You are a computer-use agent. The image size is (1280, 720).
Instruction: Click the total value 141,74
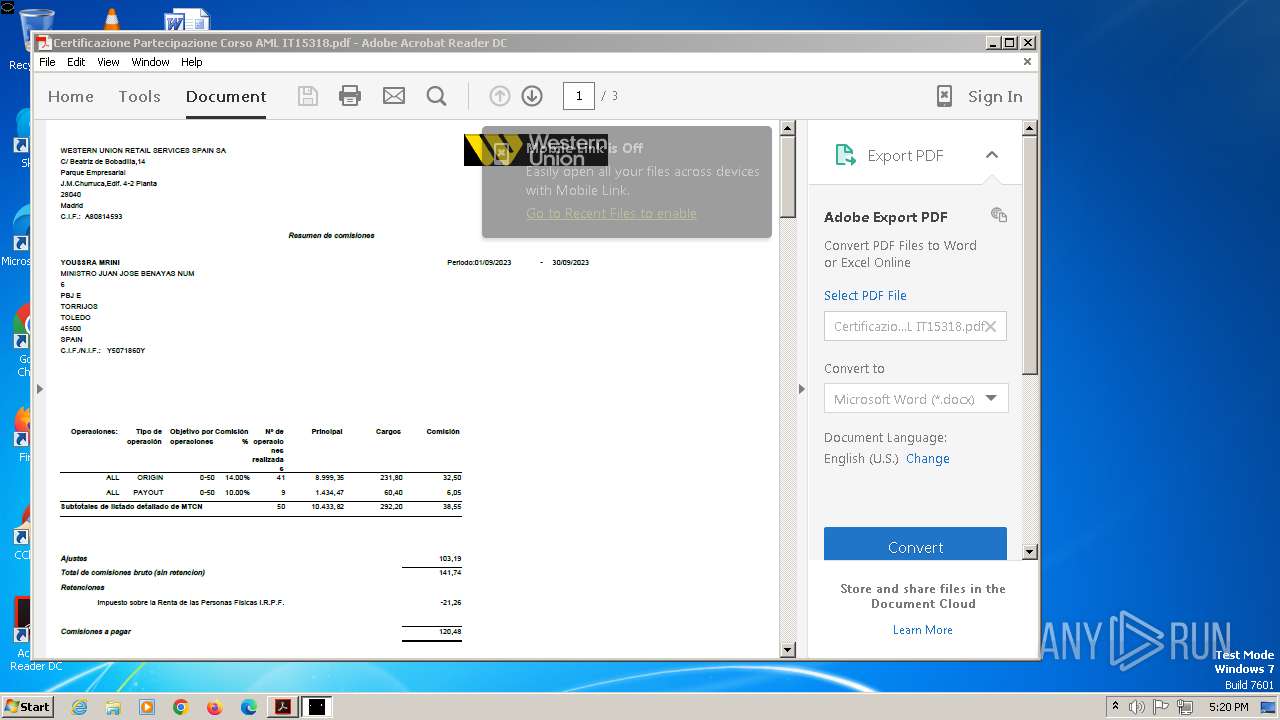(x=450, y=573)
